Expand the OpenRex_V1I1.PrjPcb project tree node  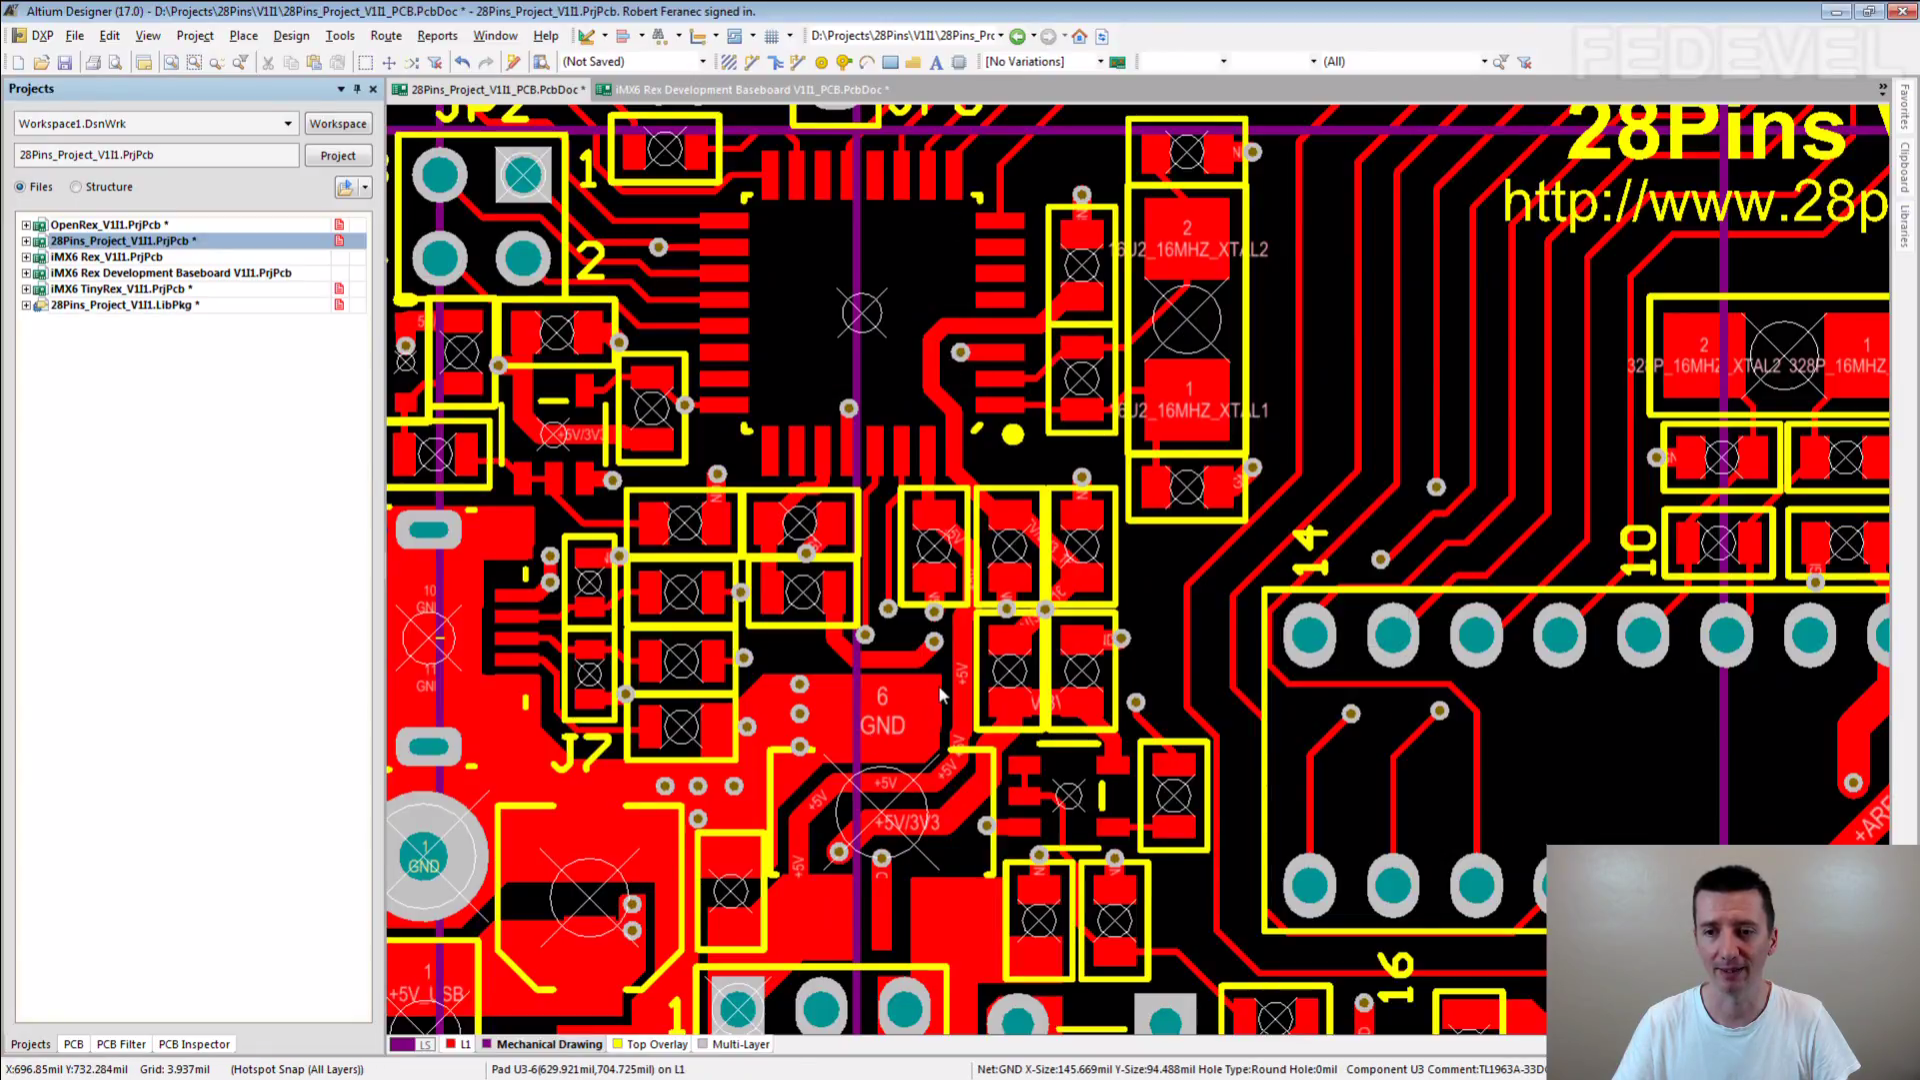click(26, 225)
